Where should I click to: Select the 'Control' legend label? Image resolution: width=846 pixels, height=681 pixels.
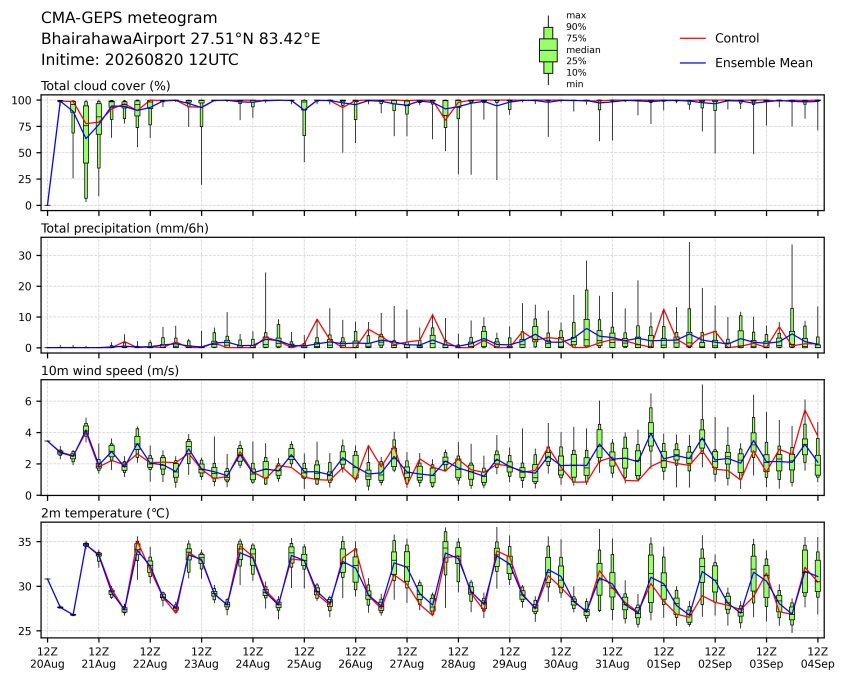coord(736,38)
